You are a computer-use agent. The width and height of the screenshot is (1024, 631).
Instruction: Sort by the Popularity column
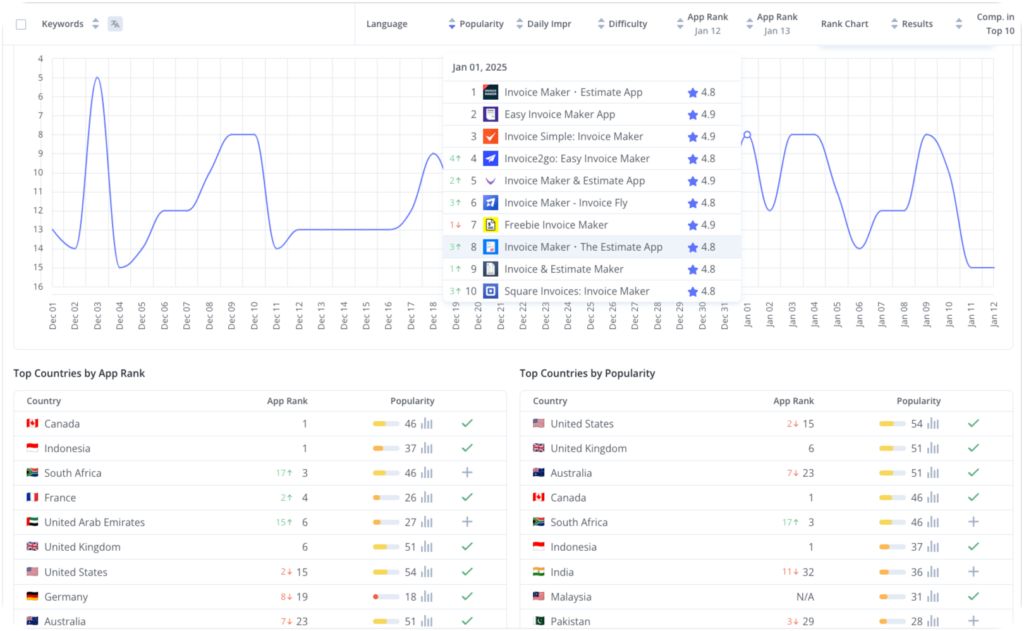click(452, 24)
